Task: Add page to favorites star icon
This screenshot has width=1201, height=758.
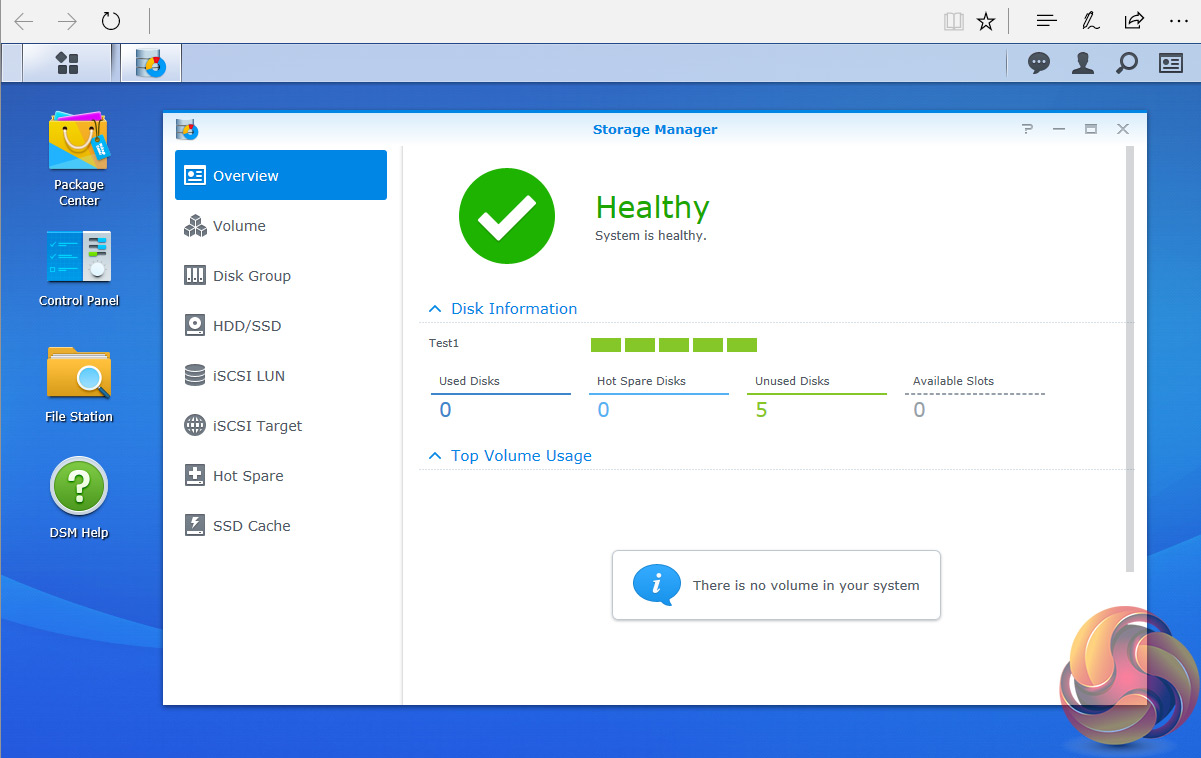Action: [x=986, y=21]
